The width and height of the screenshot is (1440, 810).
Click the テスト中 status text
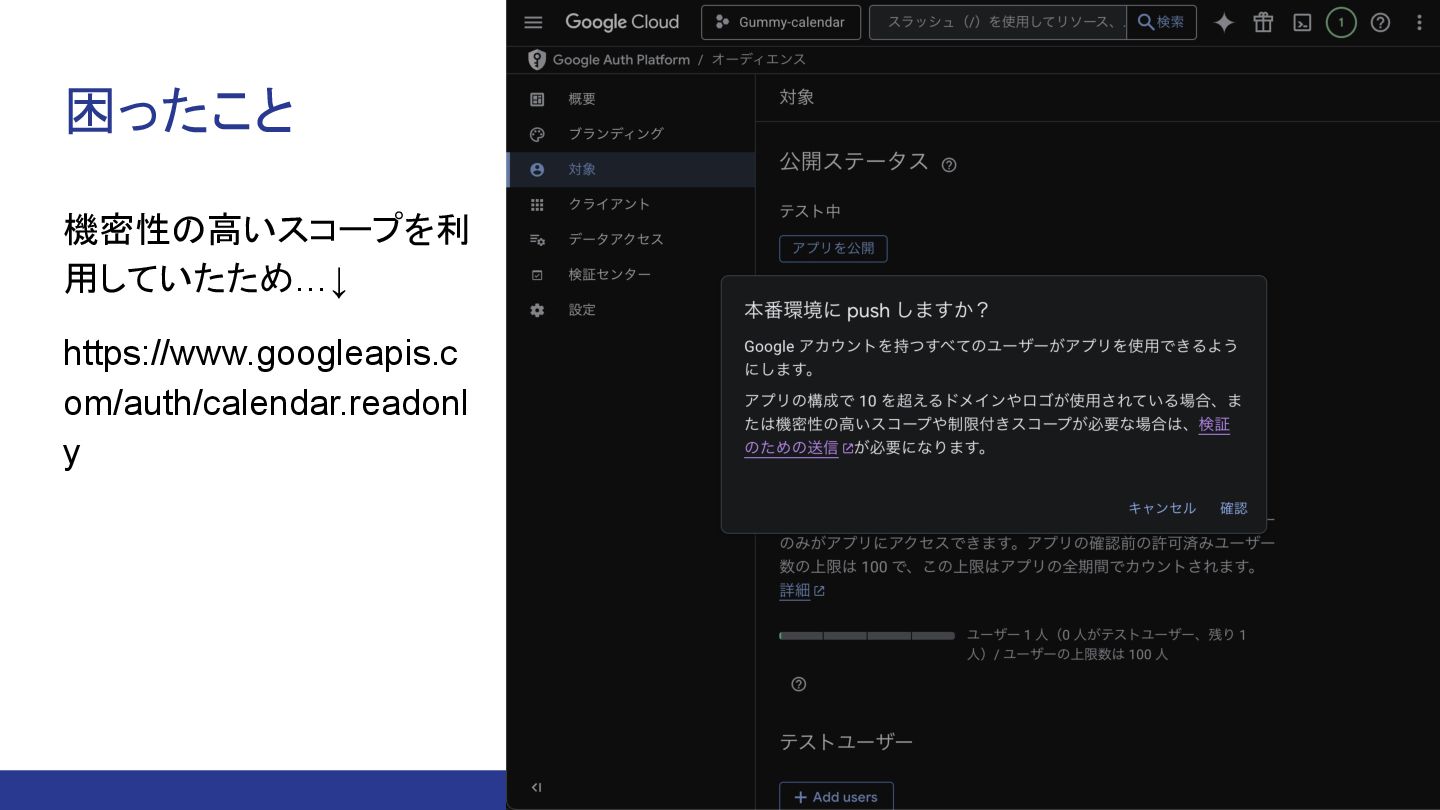coord(810,211)
